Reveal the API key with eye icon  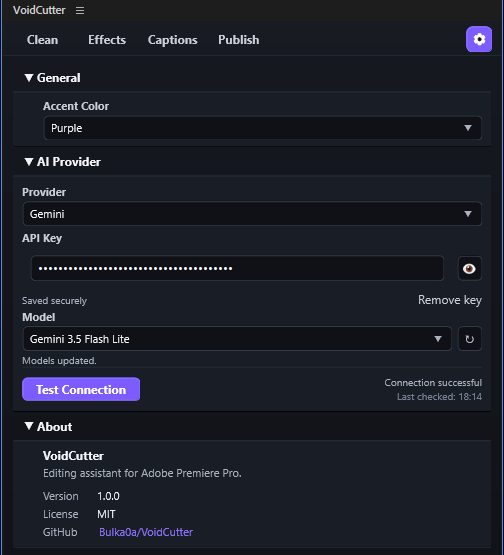(469, 269)
